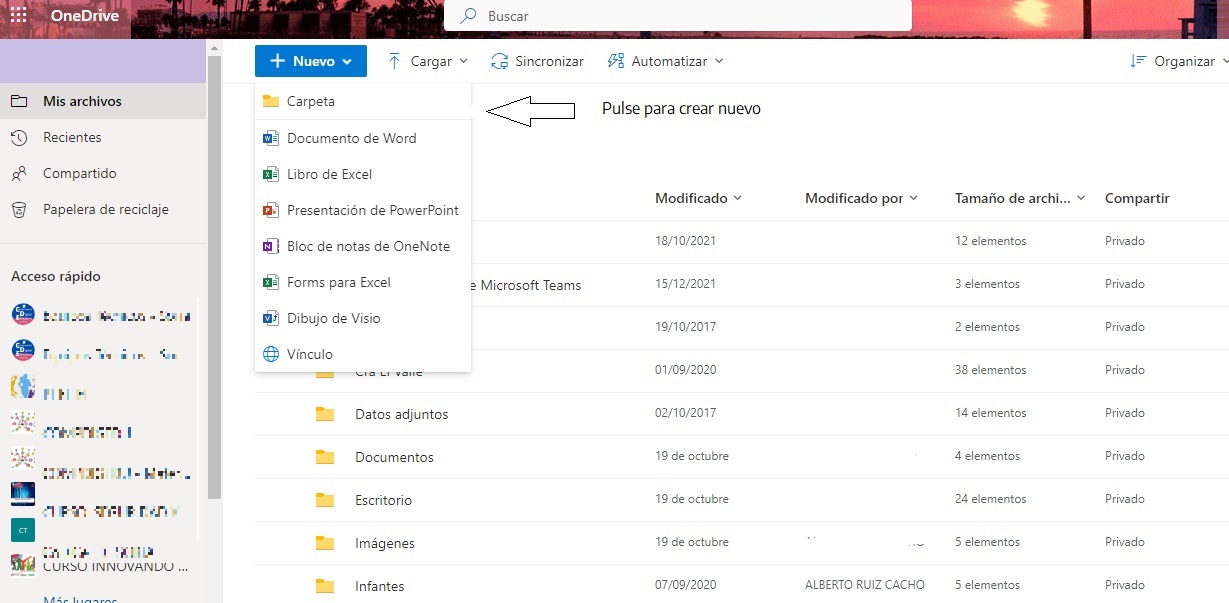
Task: Click the folder icon of Imágenes
Action: [324, 542]
